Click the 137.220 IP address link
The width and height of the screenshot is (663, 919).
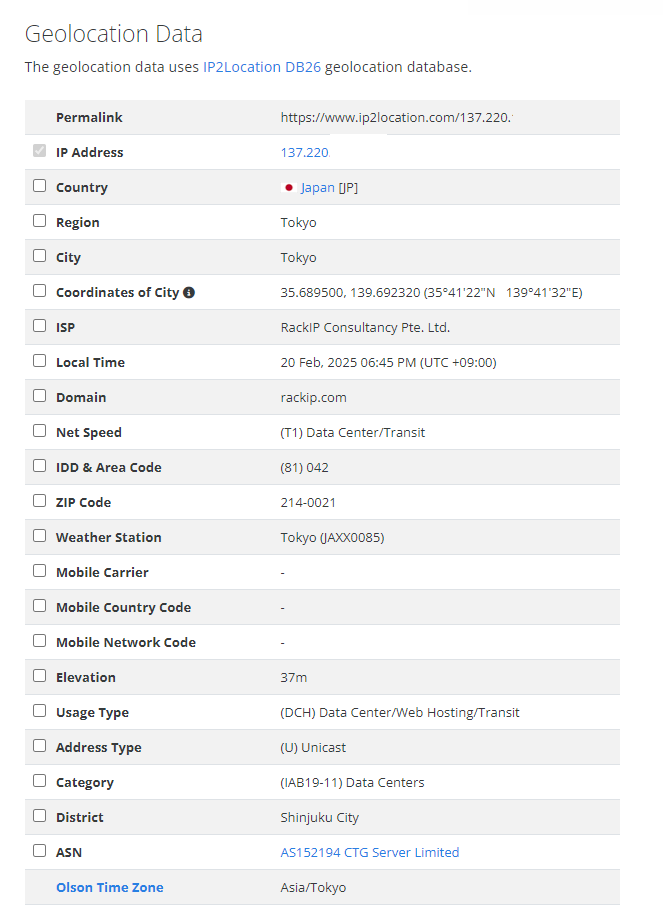pos(305,152)
